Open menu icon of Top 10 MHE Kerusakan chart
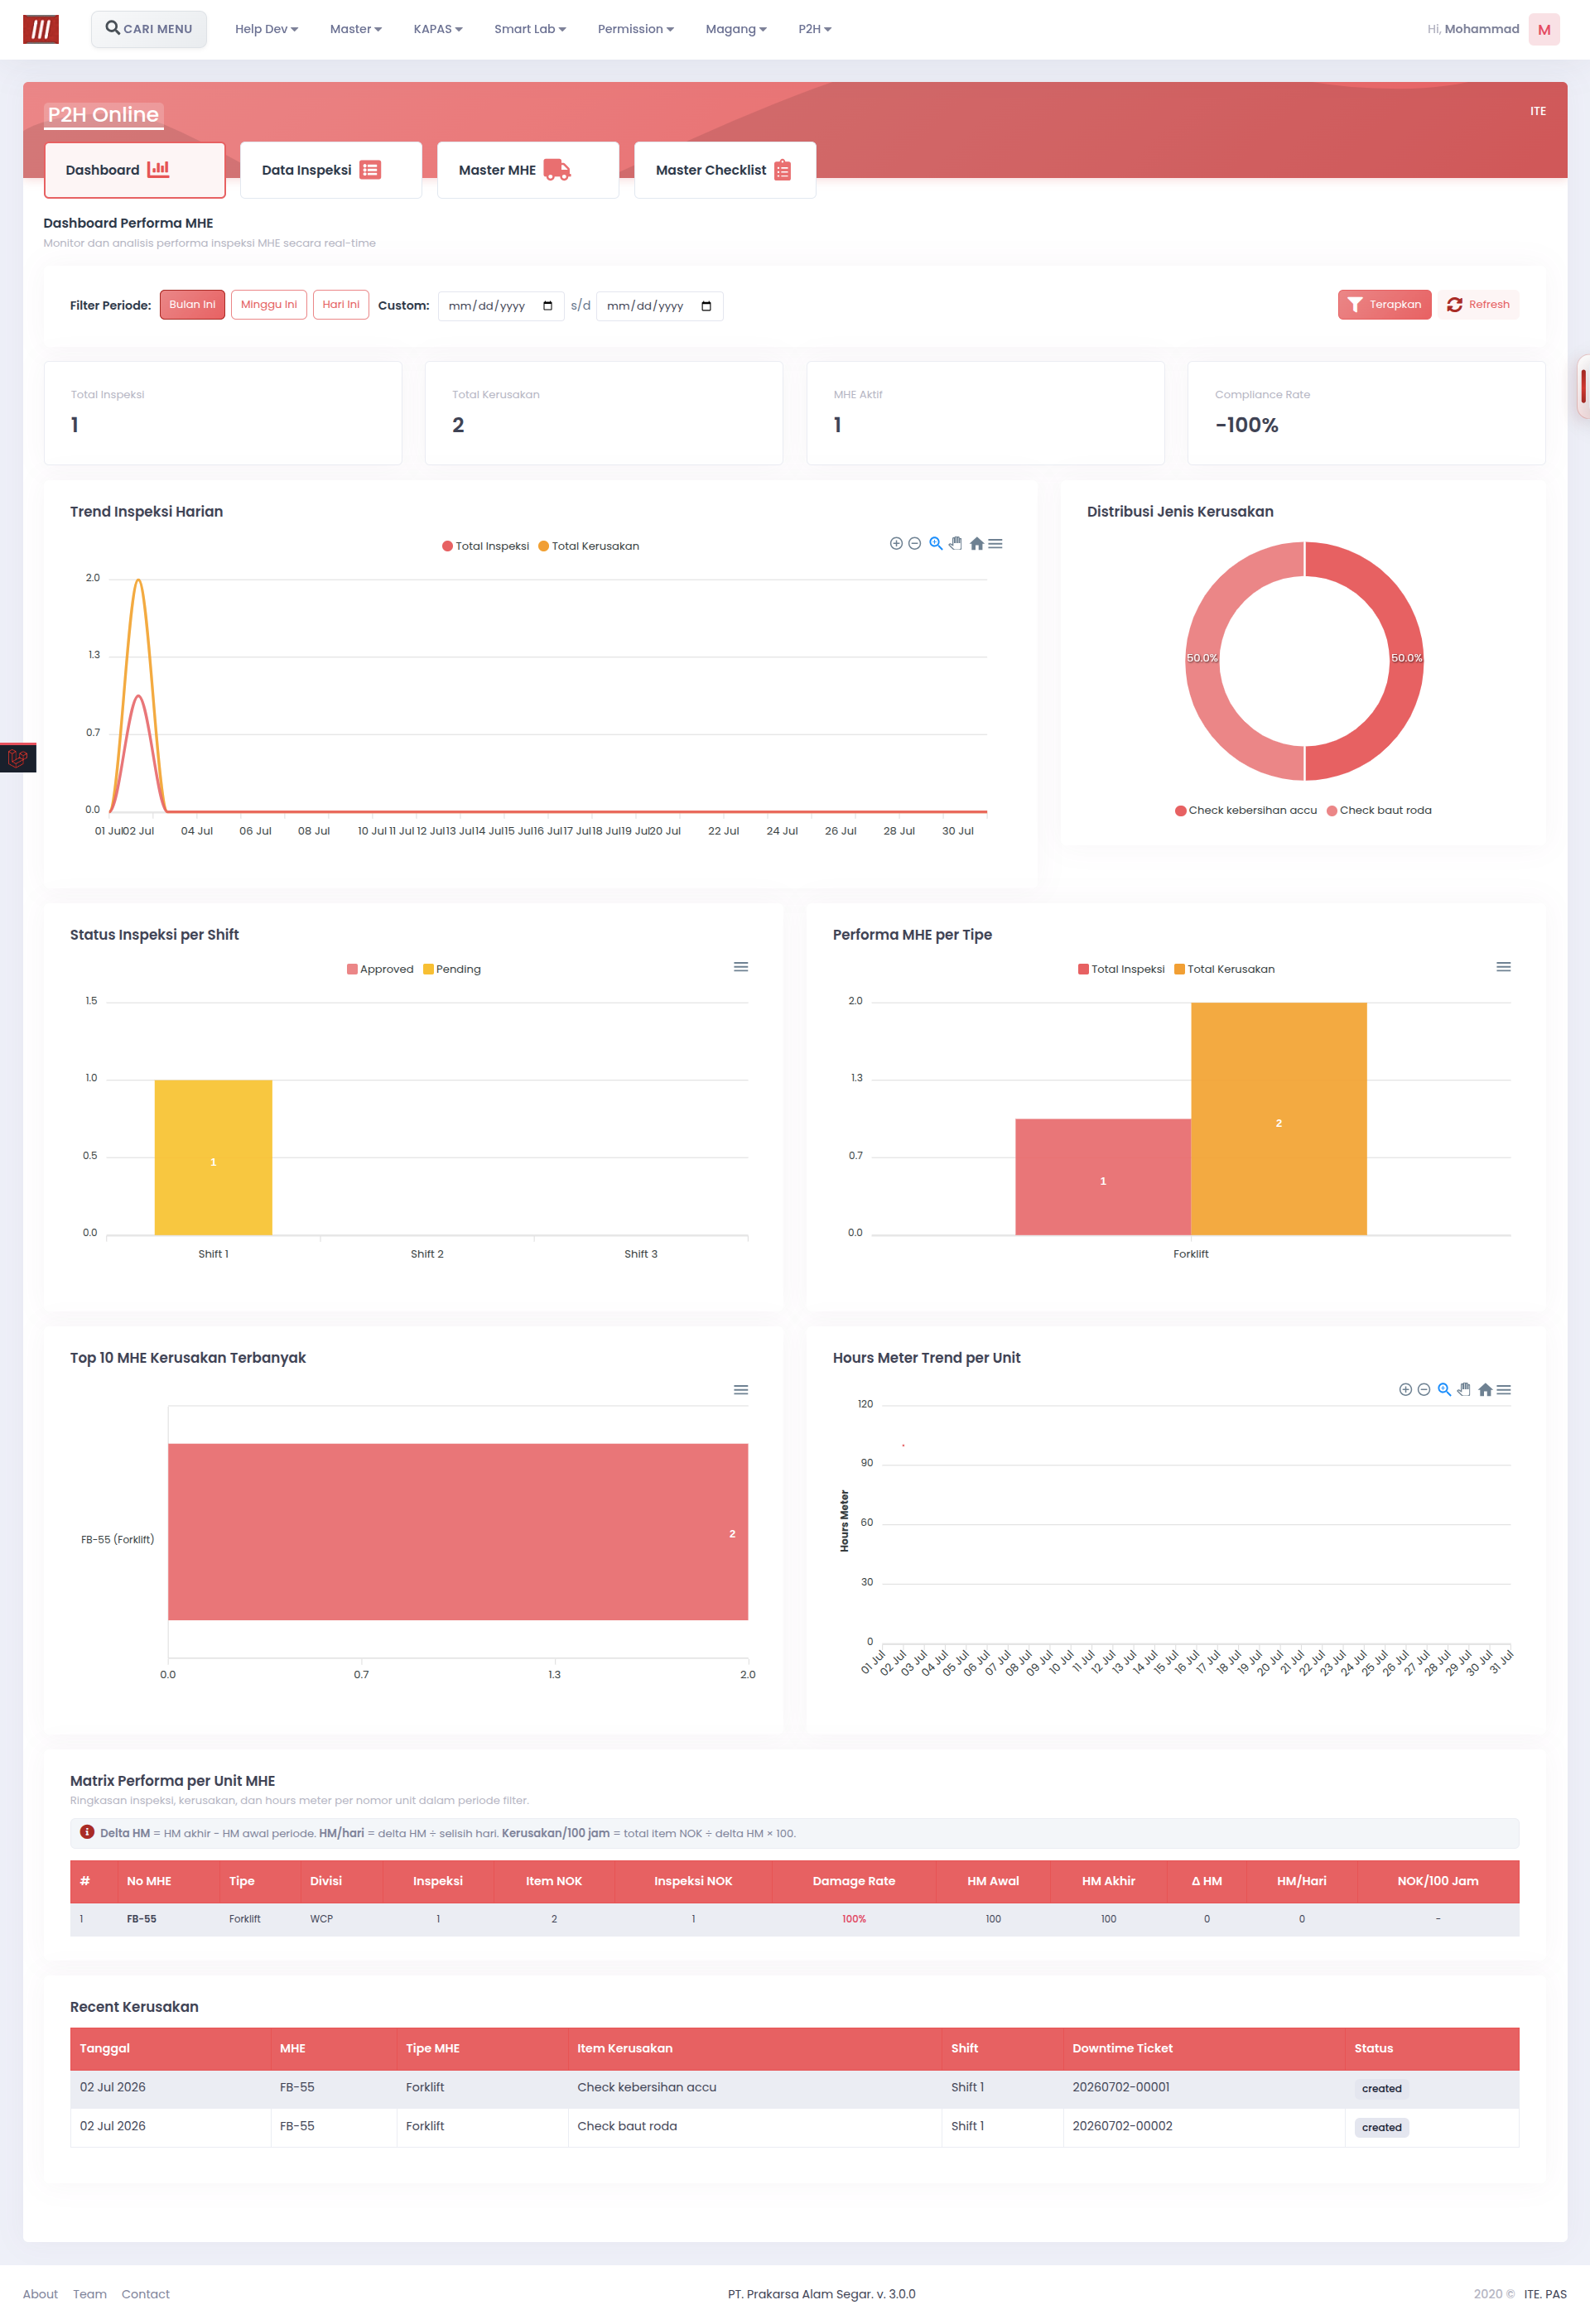This screenshot has width=1590, height=2324. point(741,1390)
